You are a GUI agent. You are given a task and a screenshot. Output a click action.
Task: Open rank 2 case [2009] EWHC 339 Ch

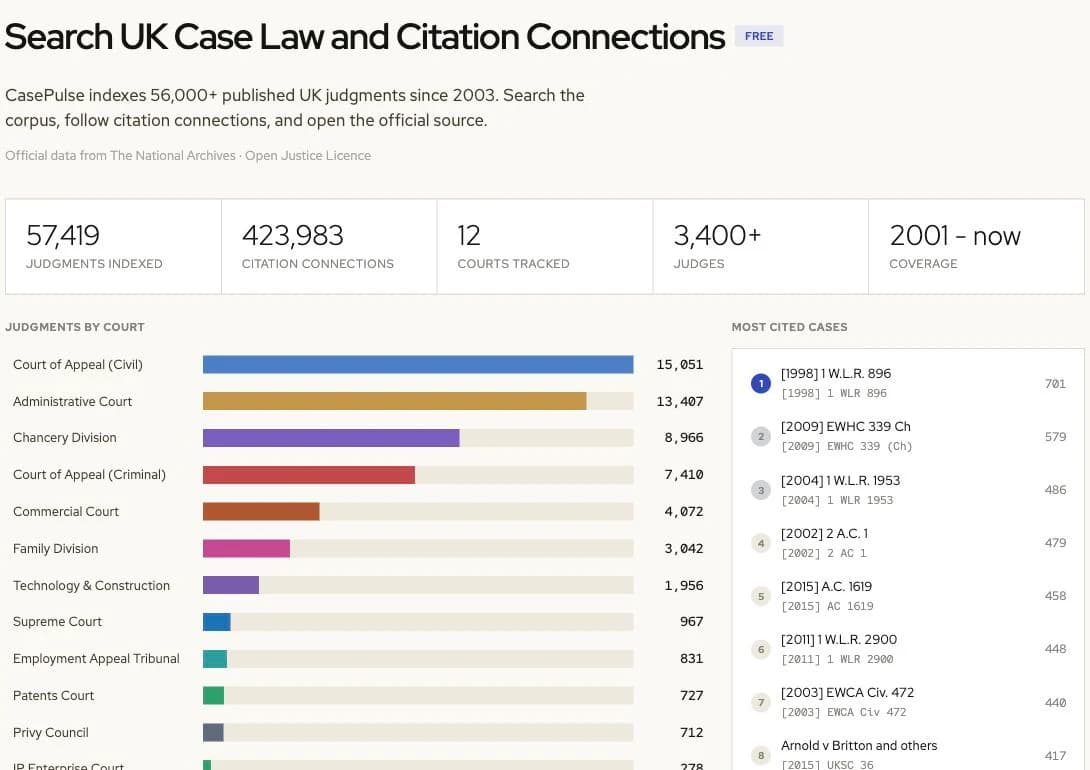(x=845, y=427)
